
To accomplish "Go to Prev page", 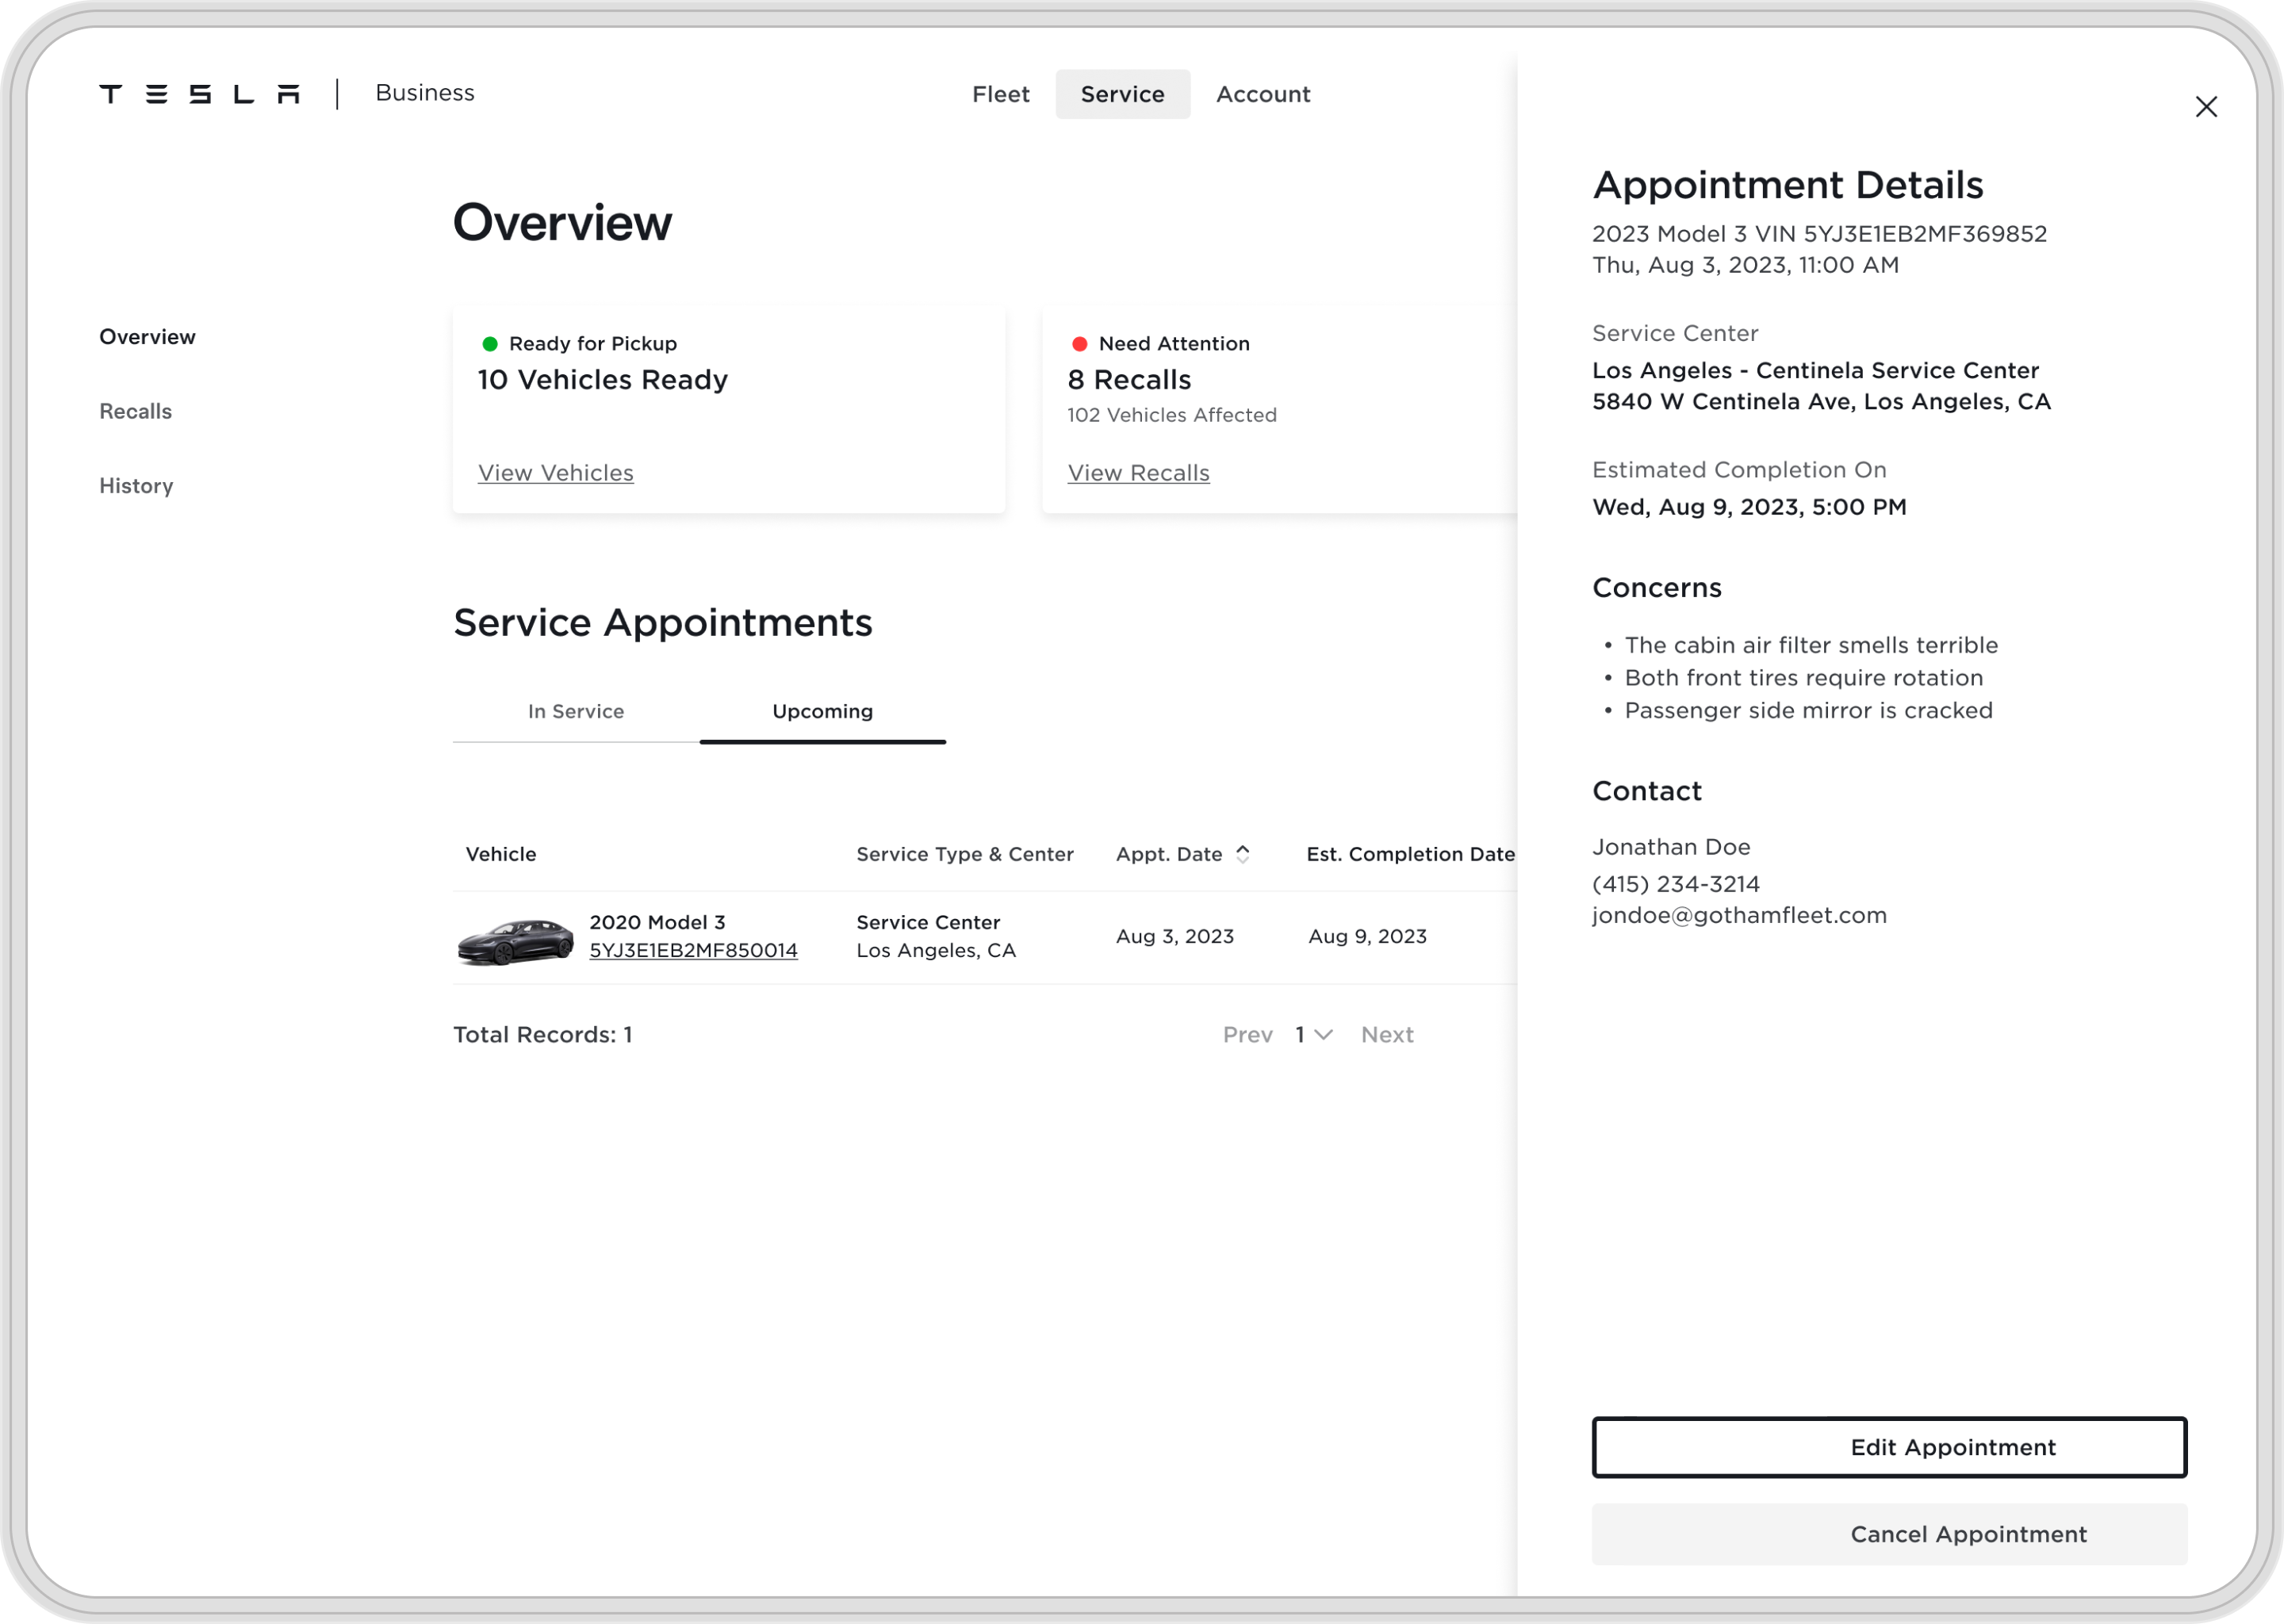I will pos(1247,1035).
